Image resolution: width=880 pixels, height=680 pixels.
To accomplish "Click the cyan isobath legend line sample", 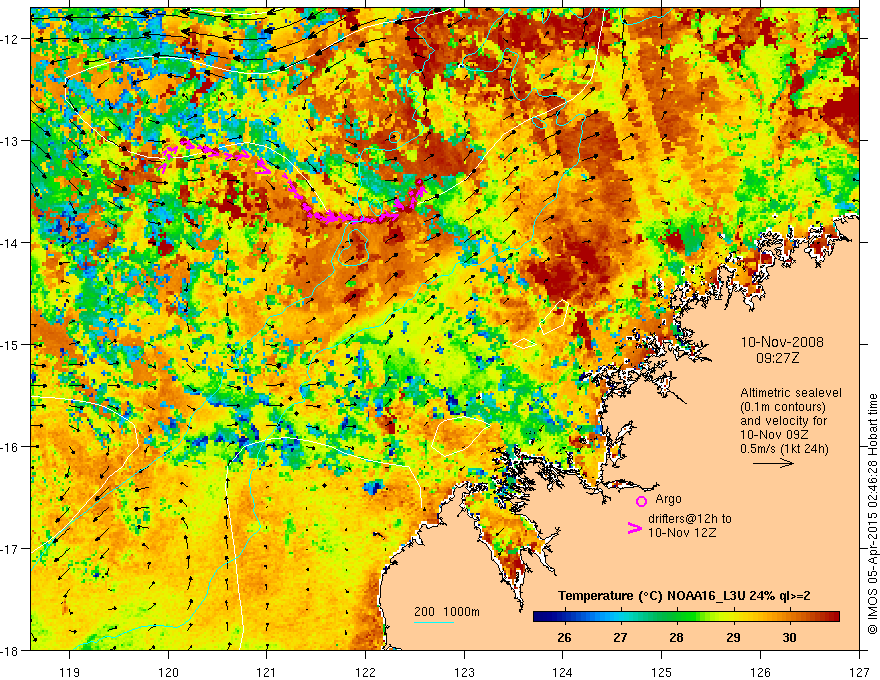I will pos(434,622).
